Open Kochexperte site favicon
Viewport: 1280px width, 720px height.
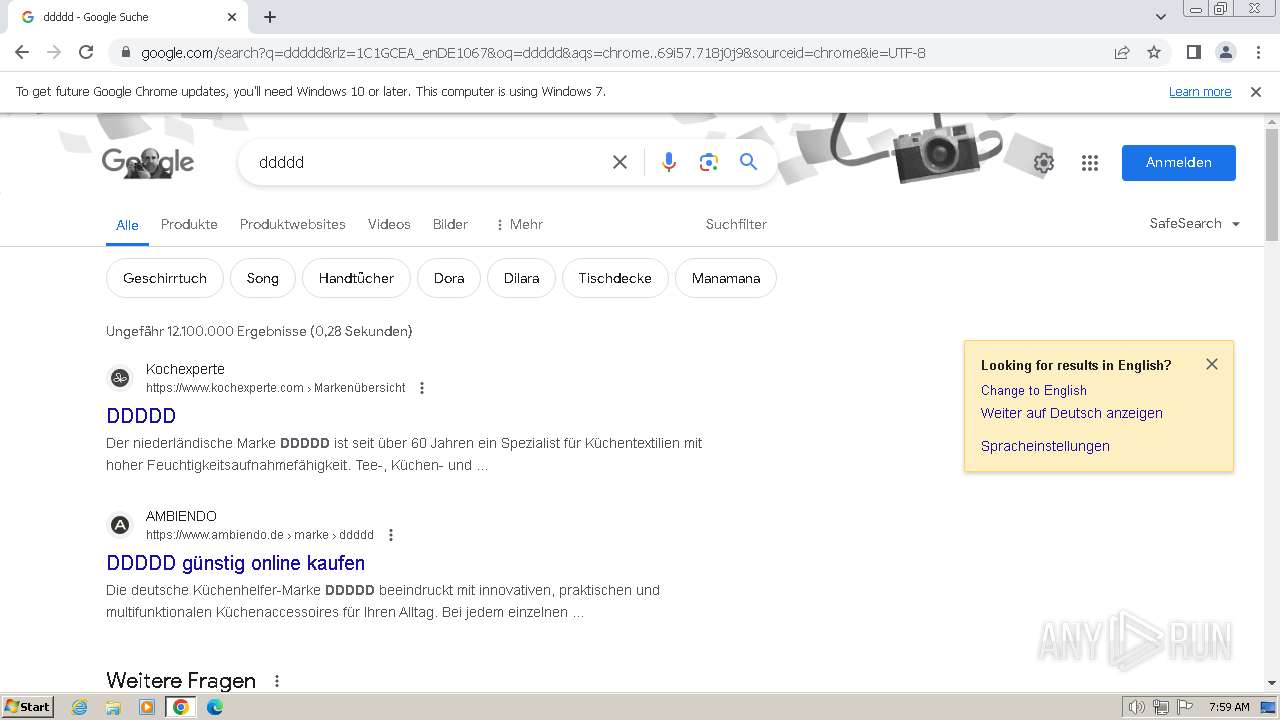120,378
